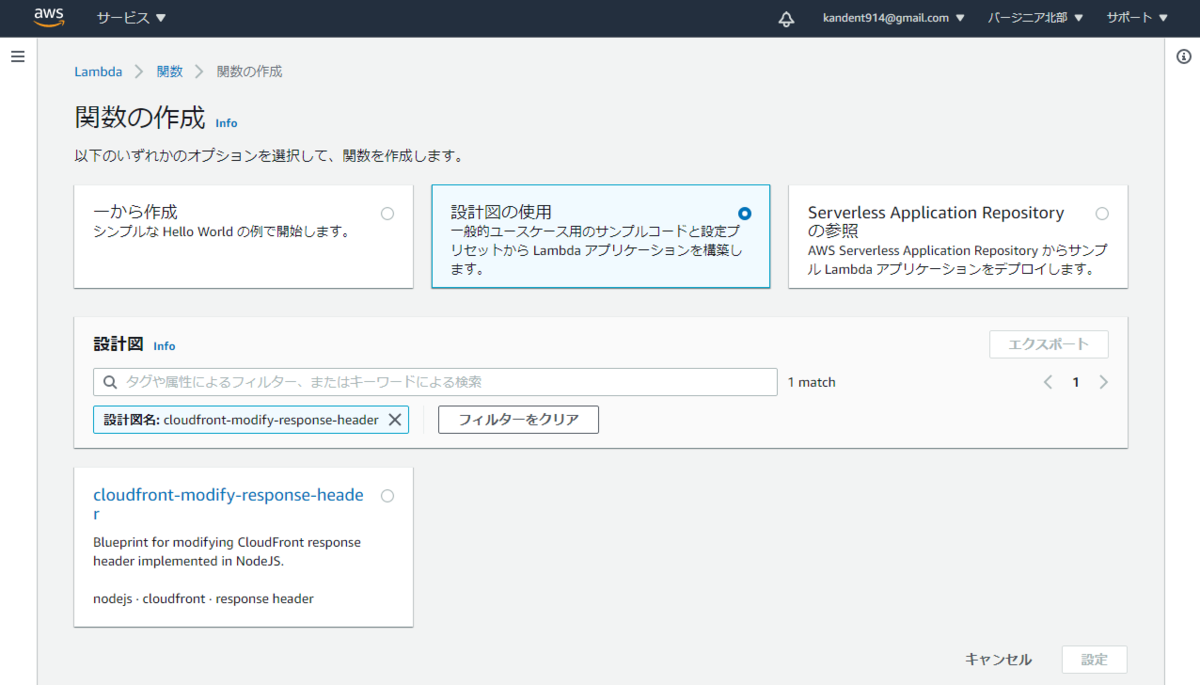Open the notifications bell icon
The height and width of the screenshot is (685, 1200).
pos(786,18)
